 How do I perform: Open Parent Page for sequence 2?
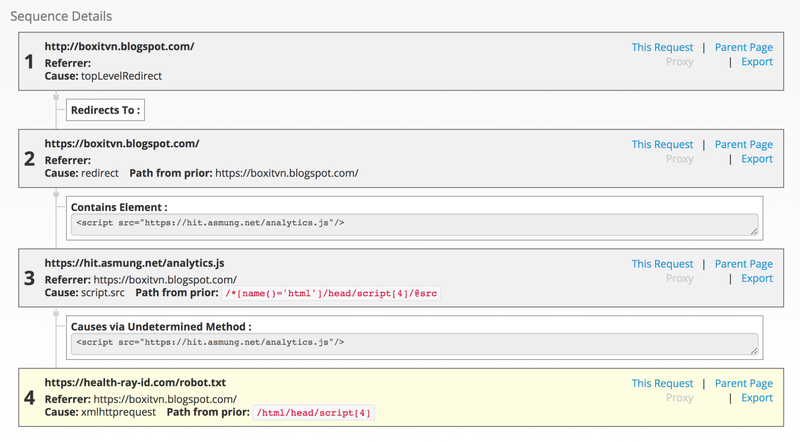point(743,144)
